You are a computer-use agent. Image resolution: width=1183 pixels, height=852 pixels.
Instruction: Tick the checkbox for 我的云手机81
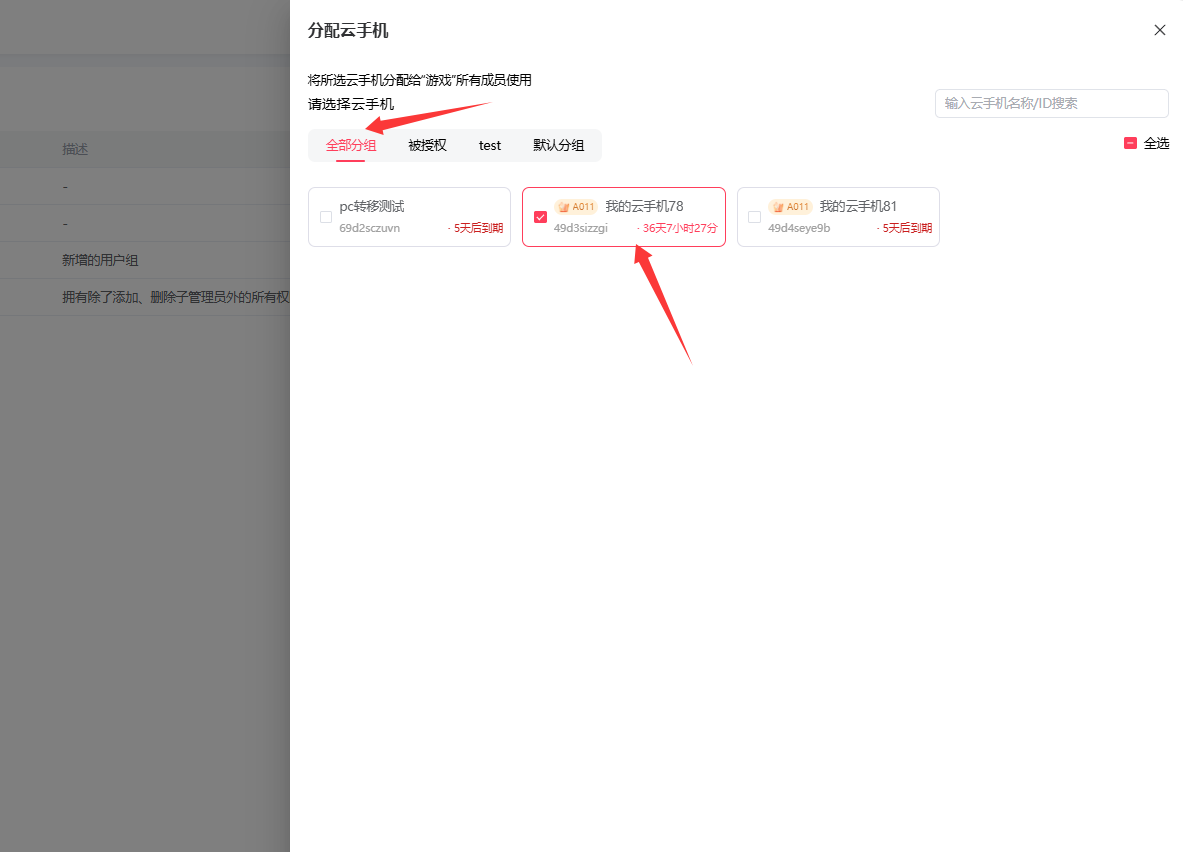tap(754, 217)
